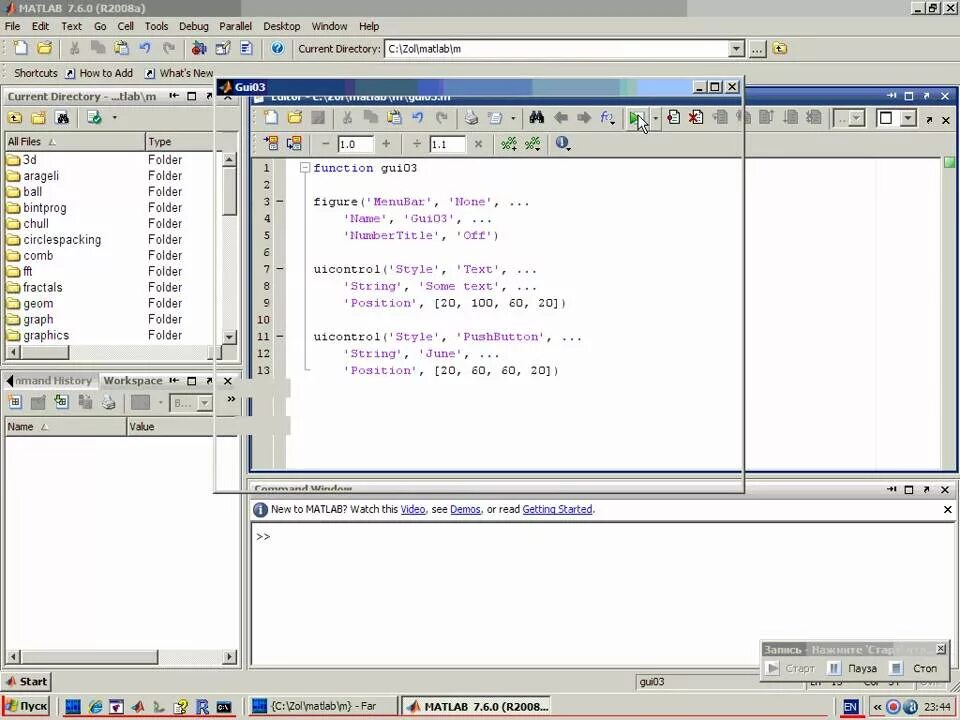Screen dimensions: 960x720
Task: Click Undo icon in main MATLAB toolbar
Action: pyautogui.click(x=145, y=48)
